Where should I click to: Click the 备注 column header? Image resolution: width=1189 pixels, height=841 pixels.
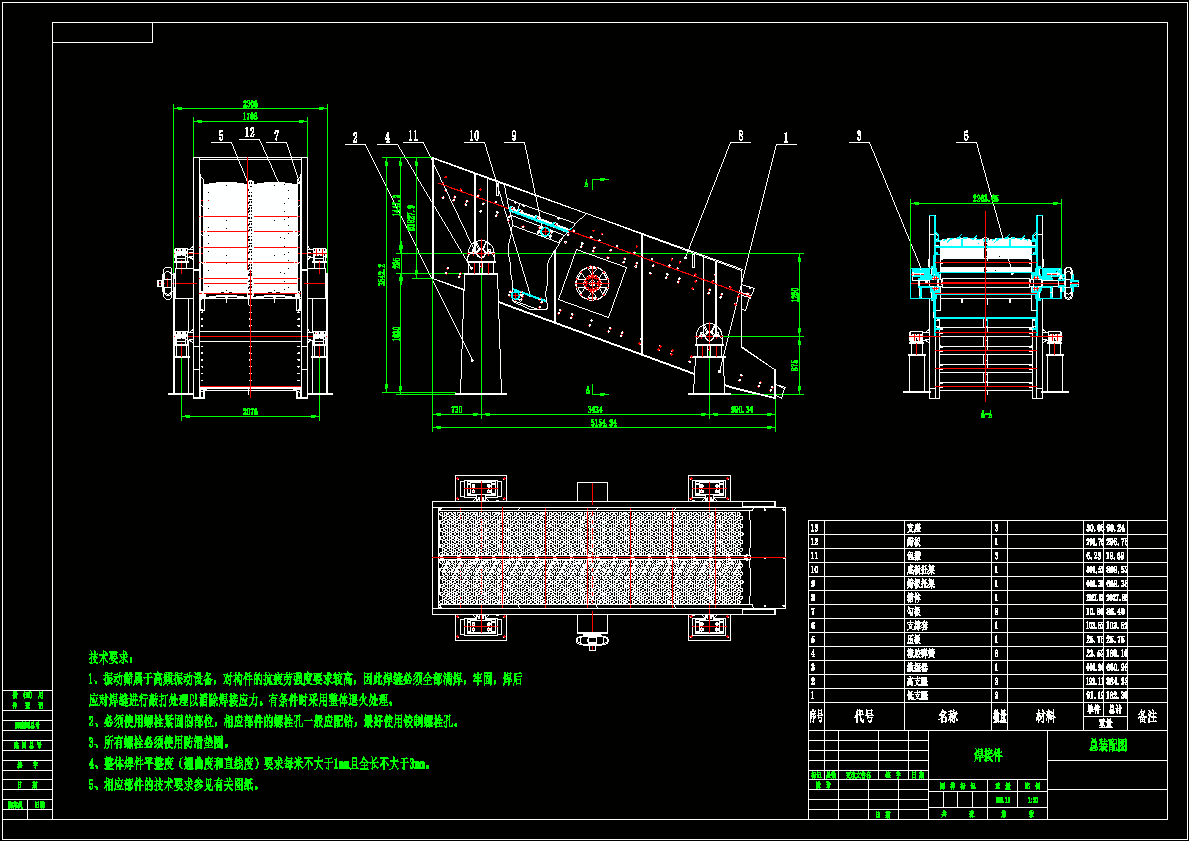click(1147, 716)
